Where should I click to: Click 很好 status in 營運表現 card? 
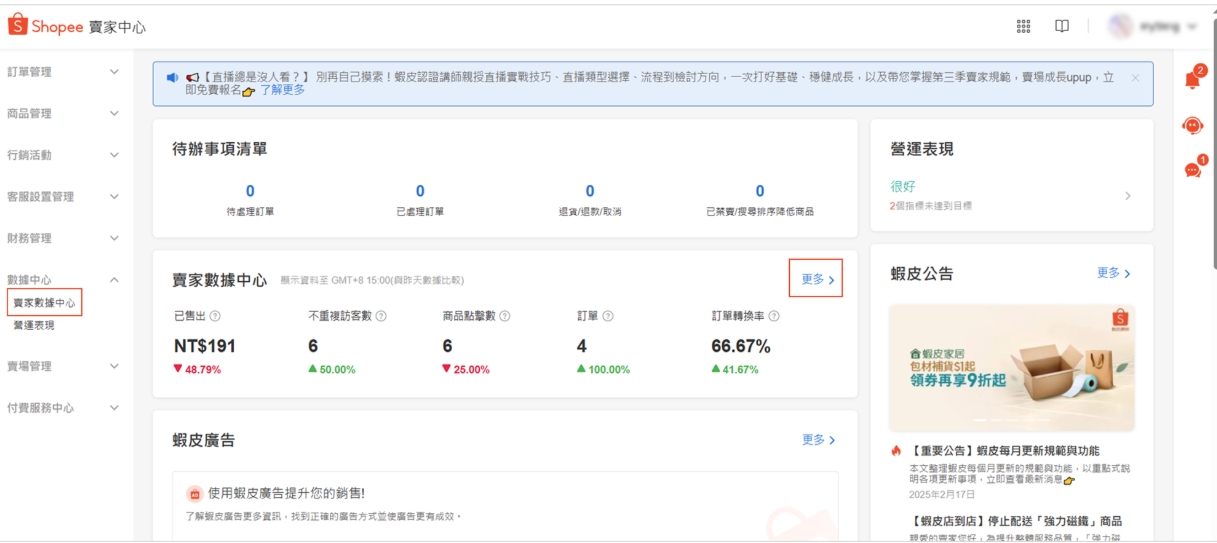tap(903, 186)
